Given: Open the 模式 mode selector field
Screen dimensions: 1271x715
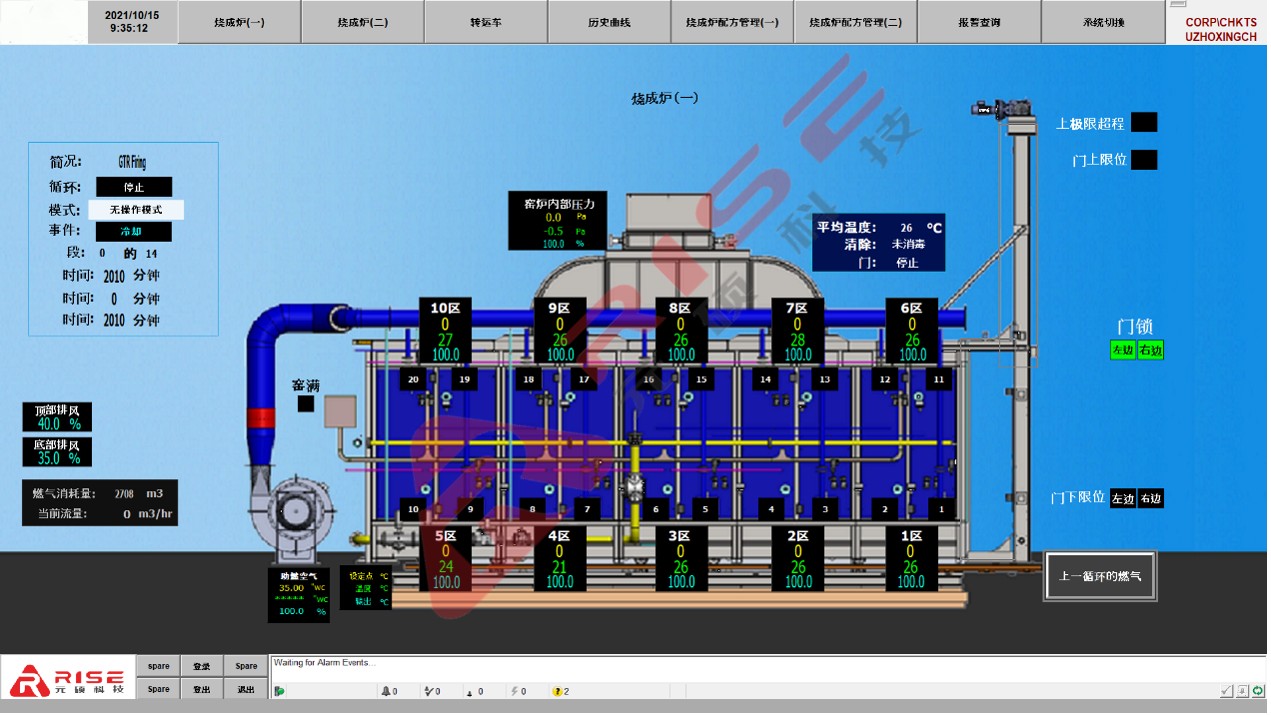Looking at the screenshot, I should tap(135, 210).
